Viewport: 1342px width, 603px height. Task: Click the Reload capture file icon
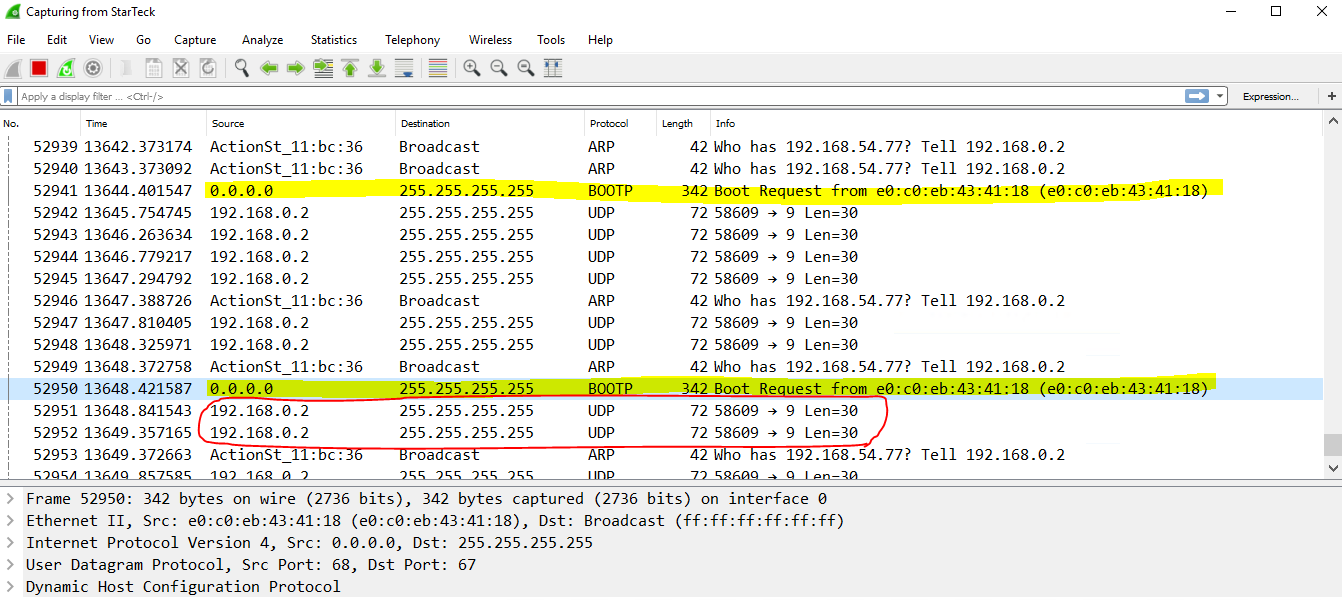coord(208,68)
